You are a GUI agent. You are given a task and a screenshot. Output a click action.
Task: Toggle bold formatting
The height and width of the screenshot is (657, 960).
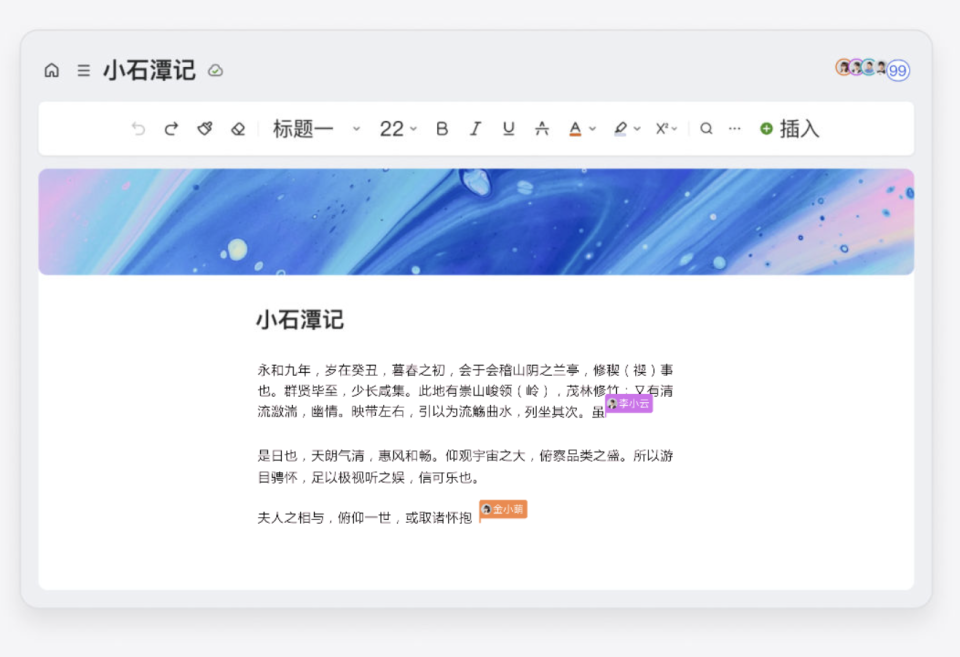[x=442, y=128]
